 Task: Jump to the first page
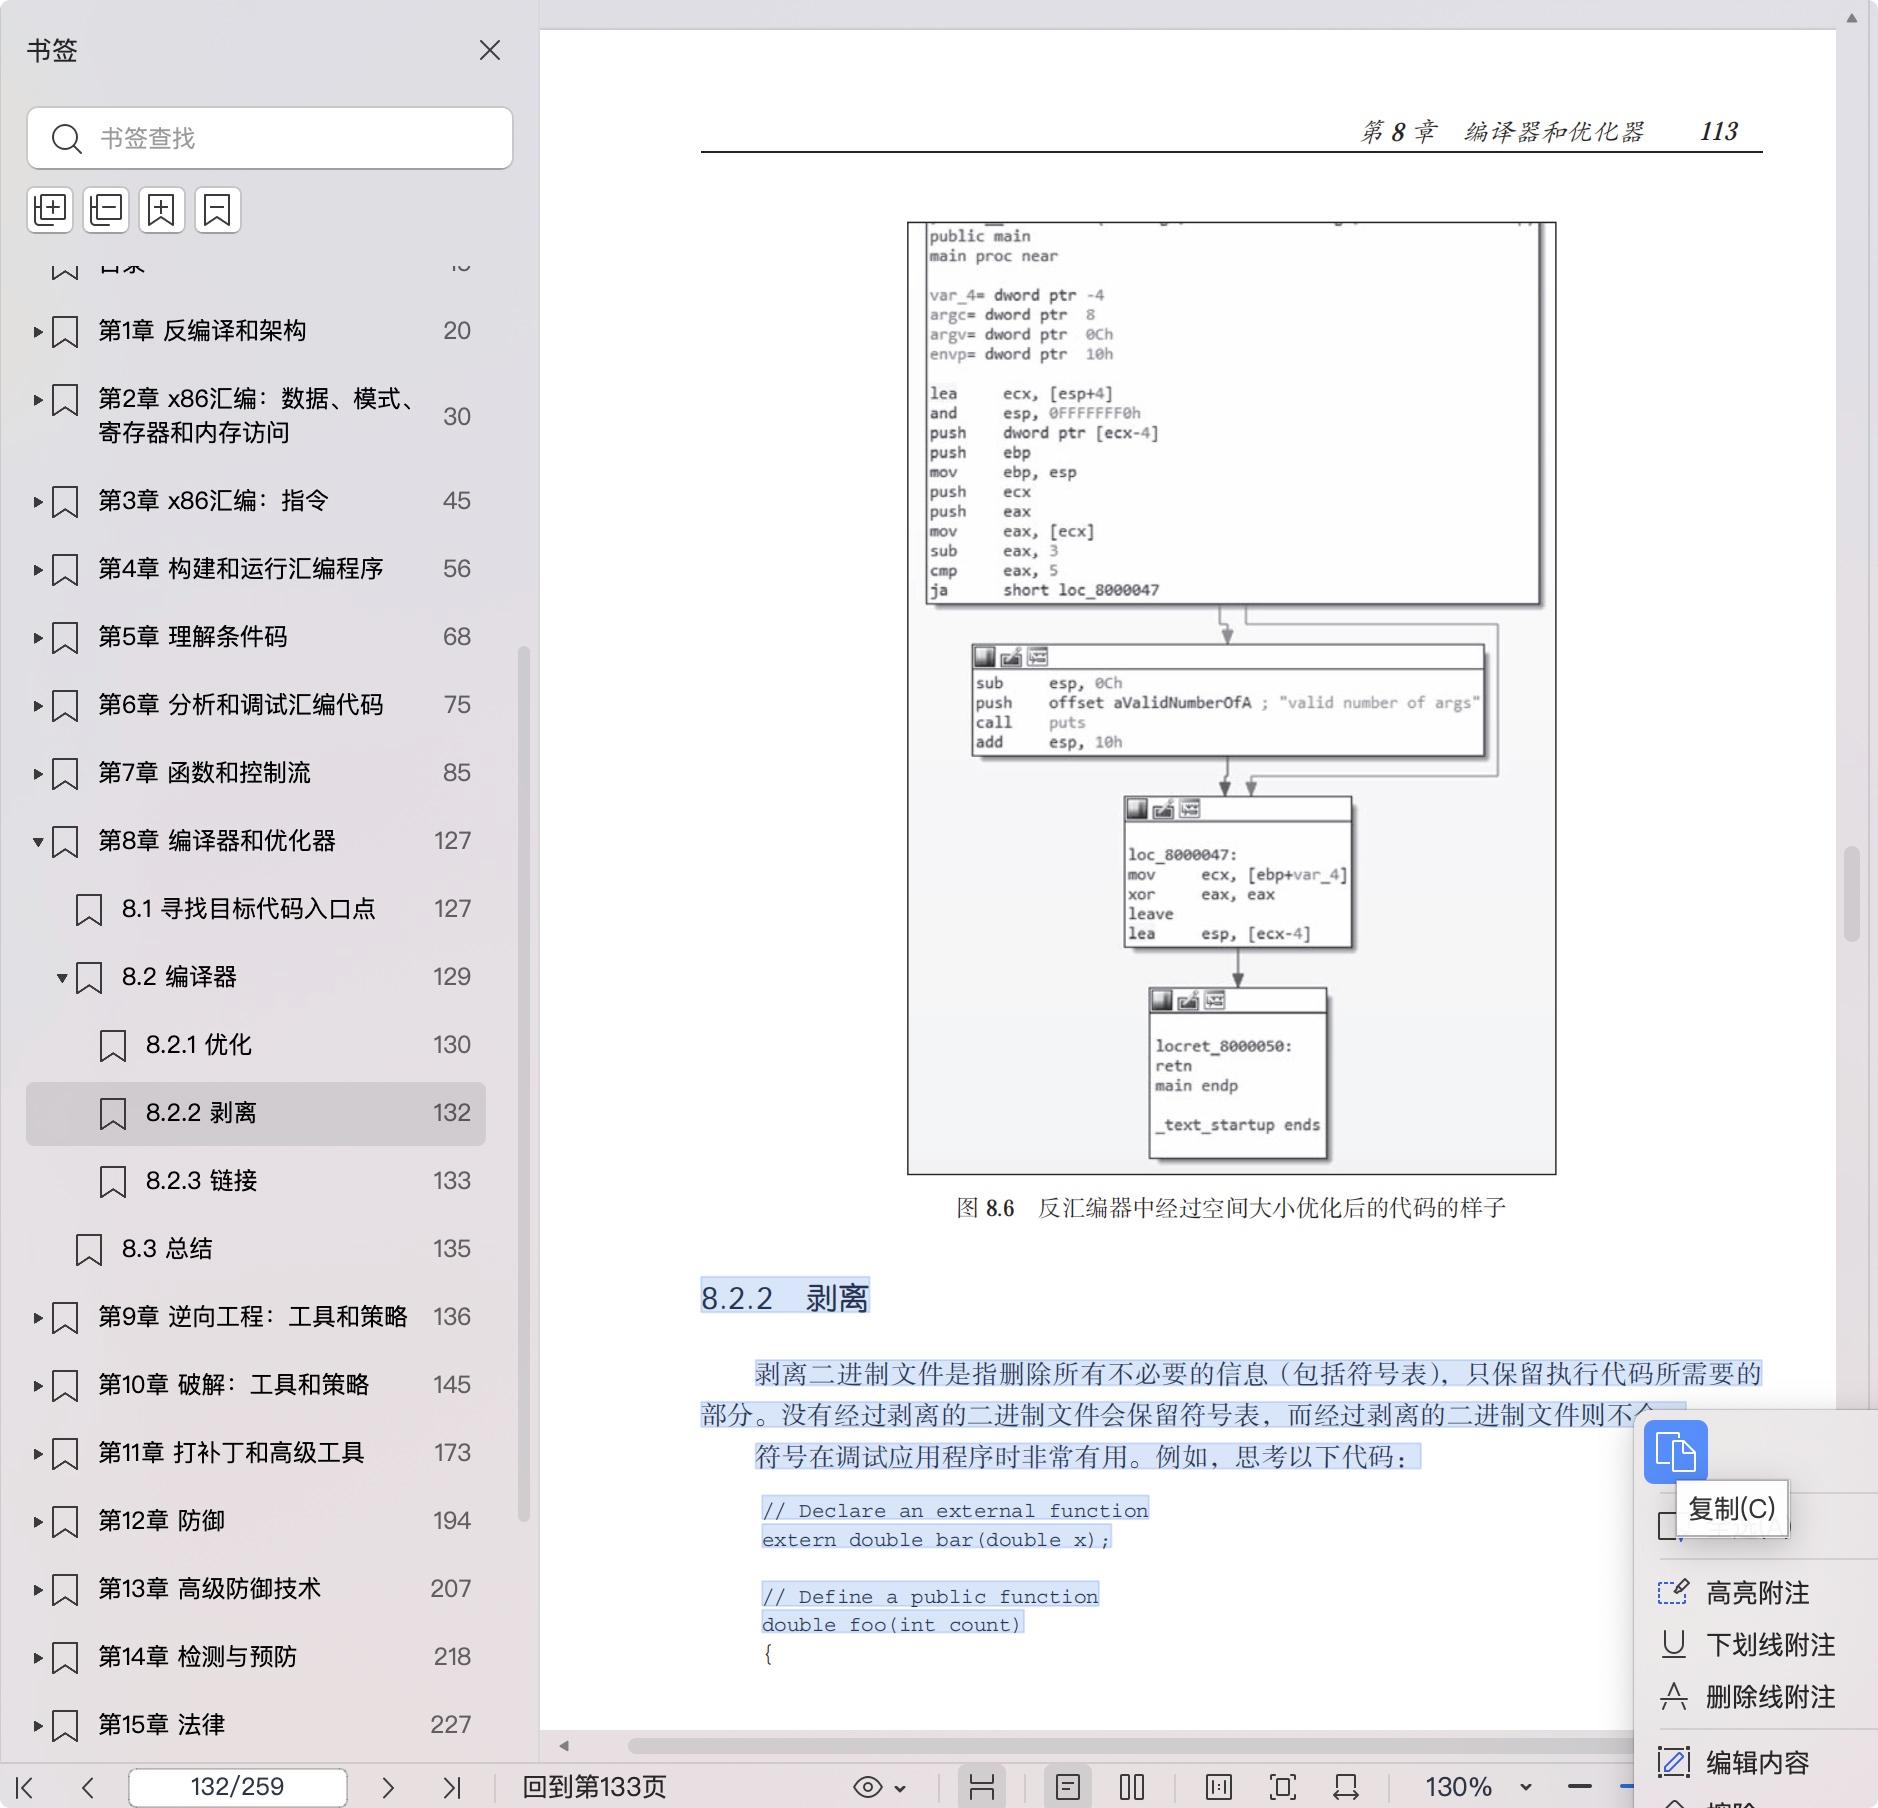(x=26, y=1787)
